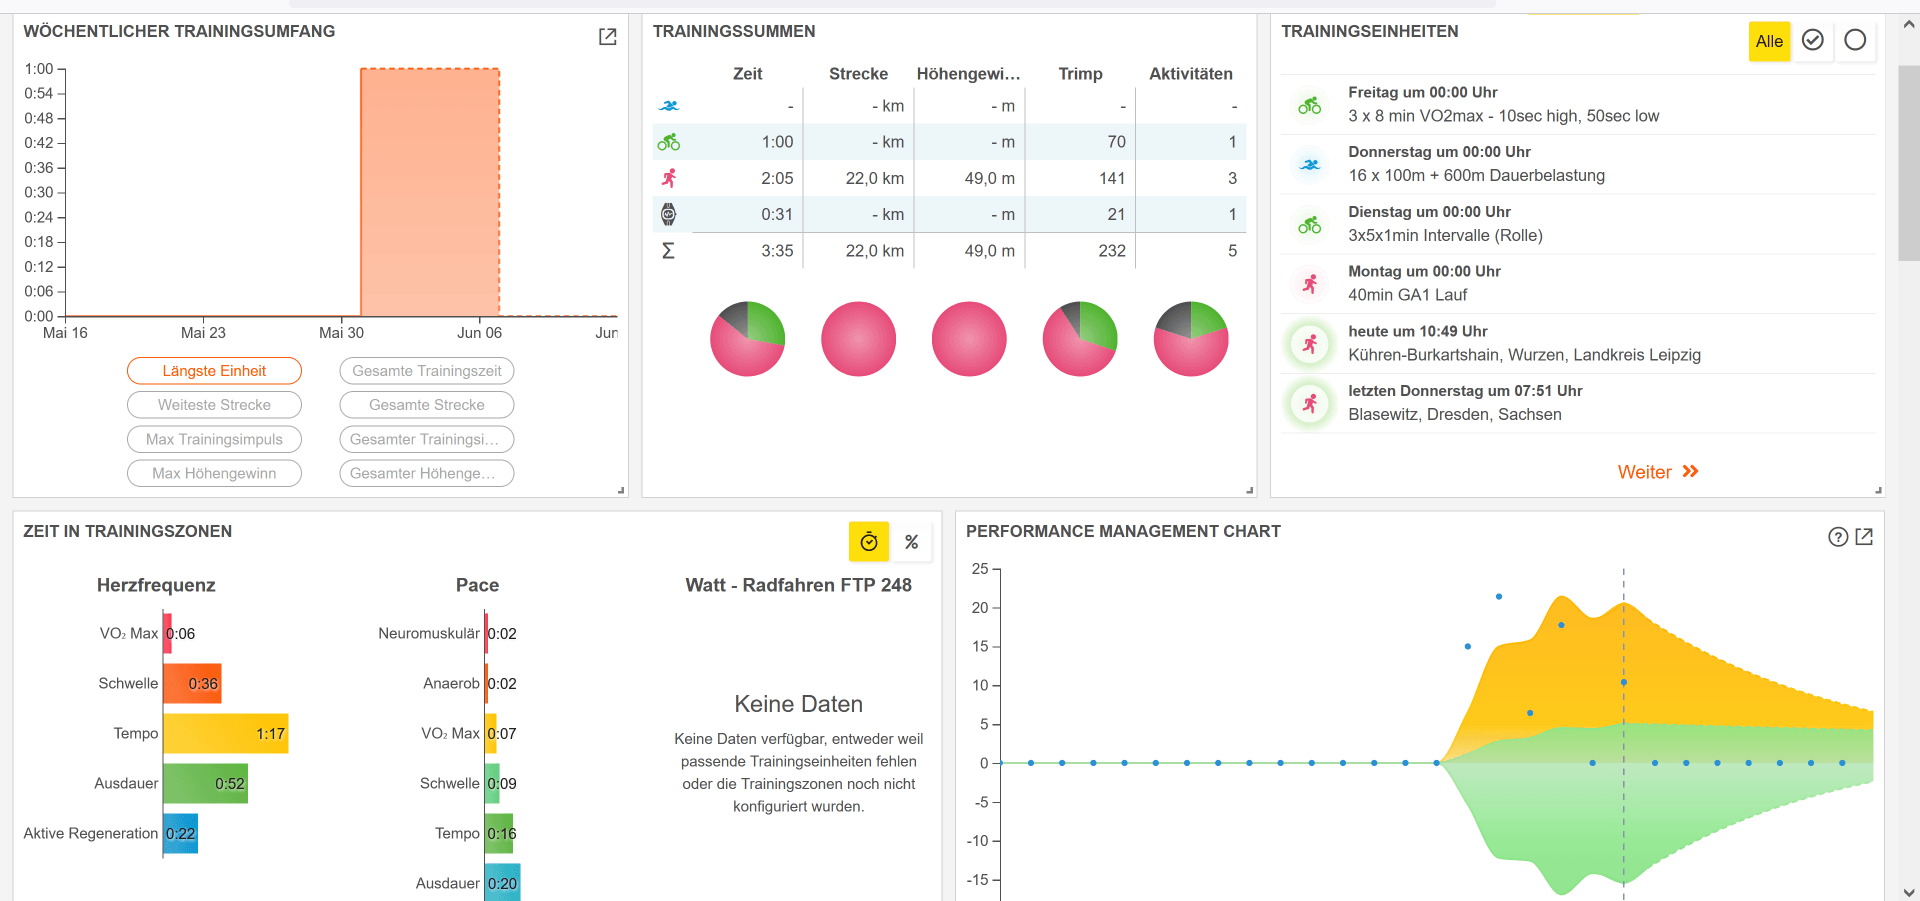Click resize handle of Trainingssummen widget
1920x901 pixels.
(x=1250, y=490)
